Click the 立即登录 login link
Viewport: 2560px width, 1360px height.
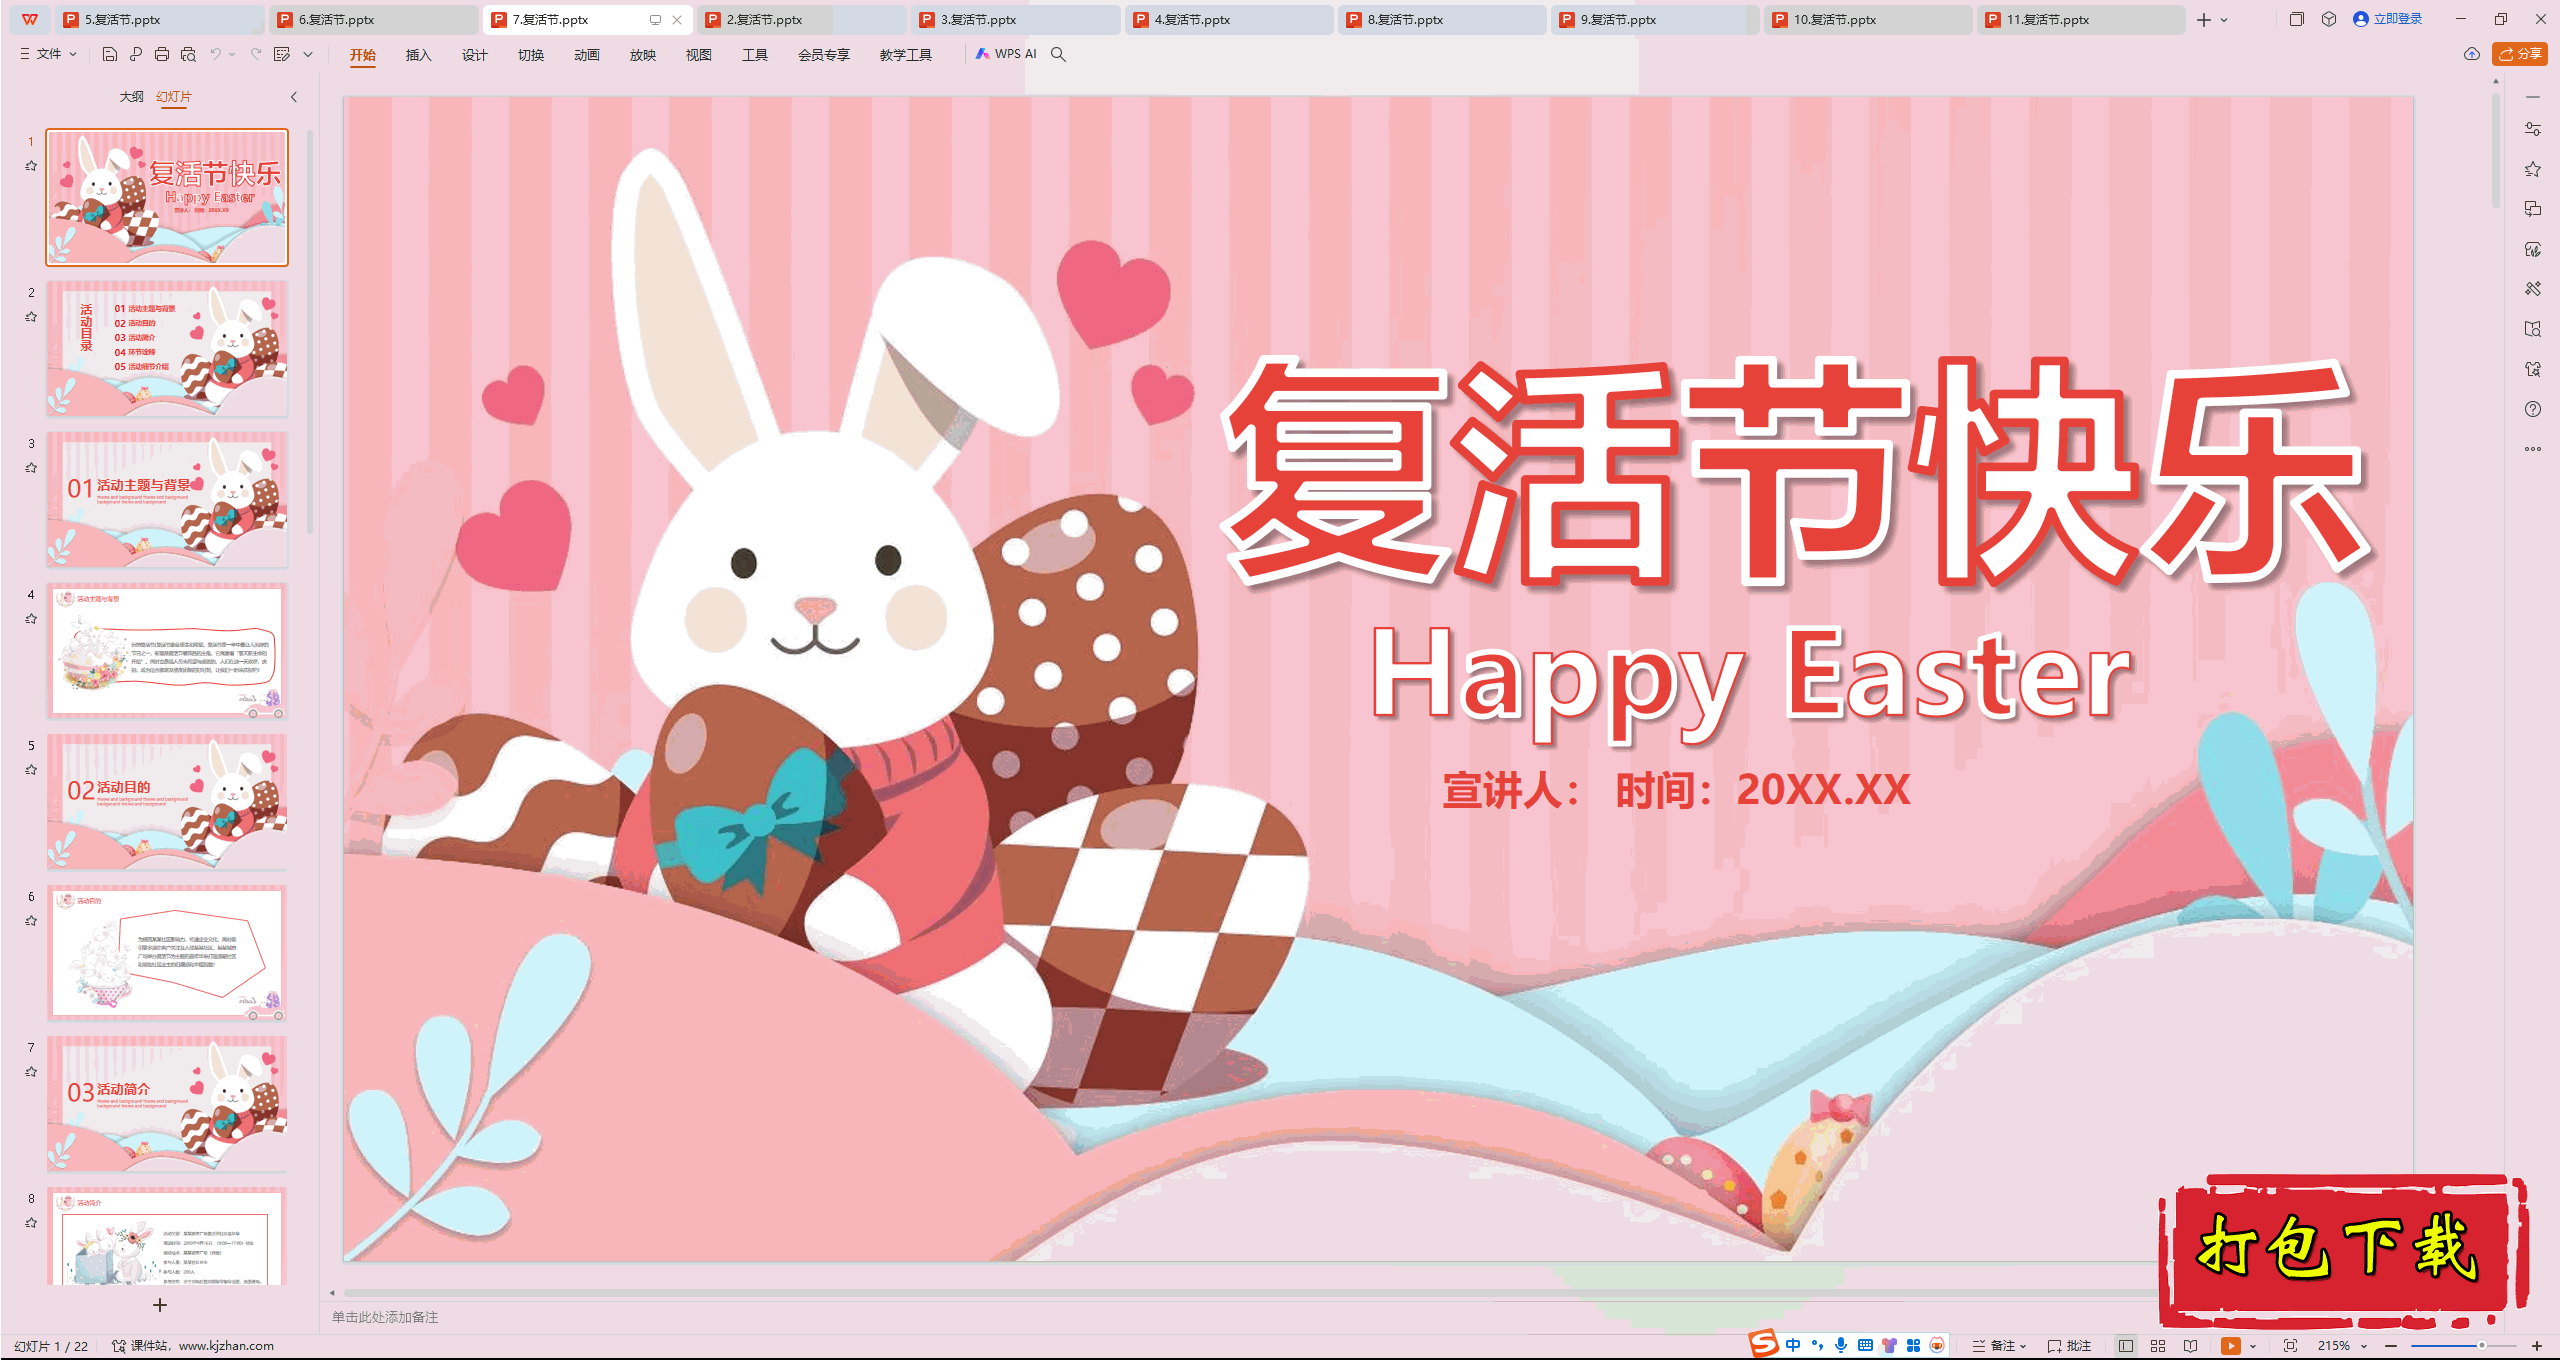tap(2388, 19)
